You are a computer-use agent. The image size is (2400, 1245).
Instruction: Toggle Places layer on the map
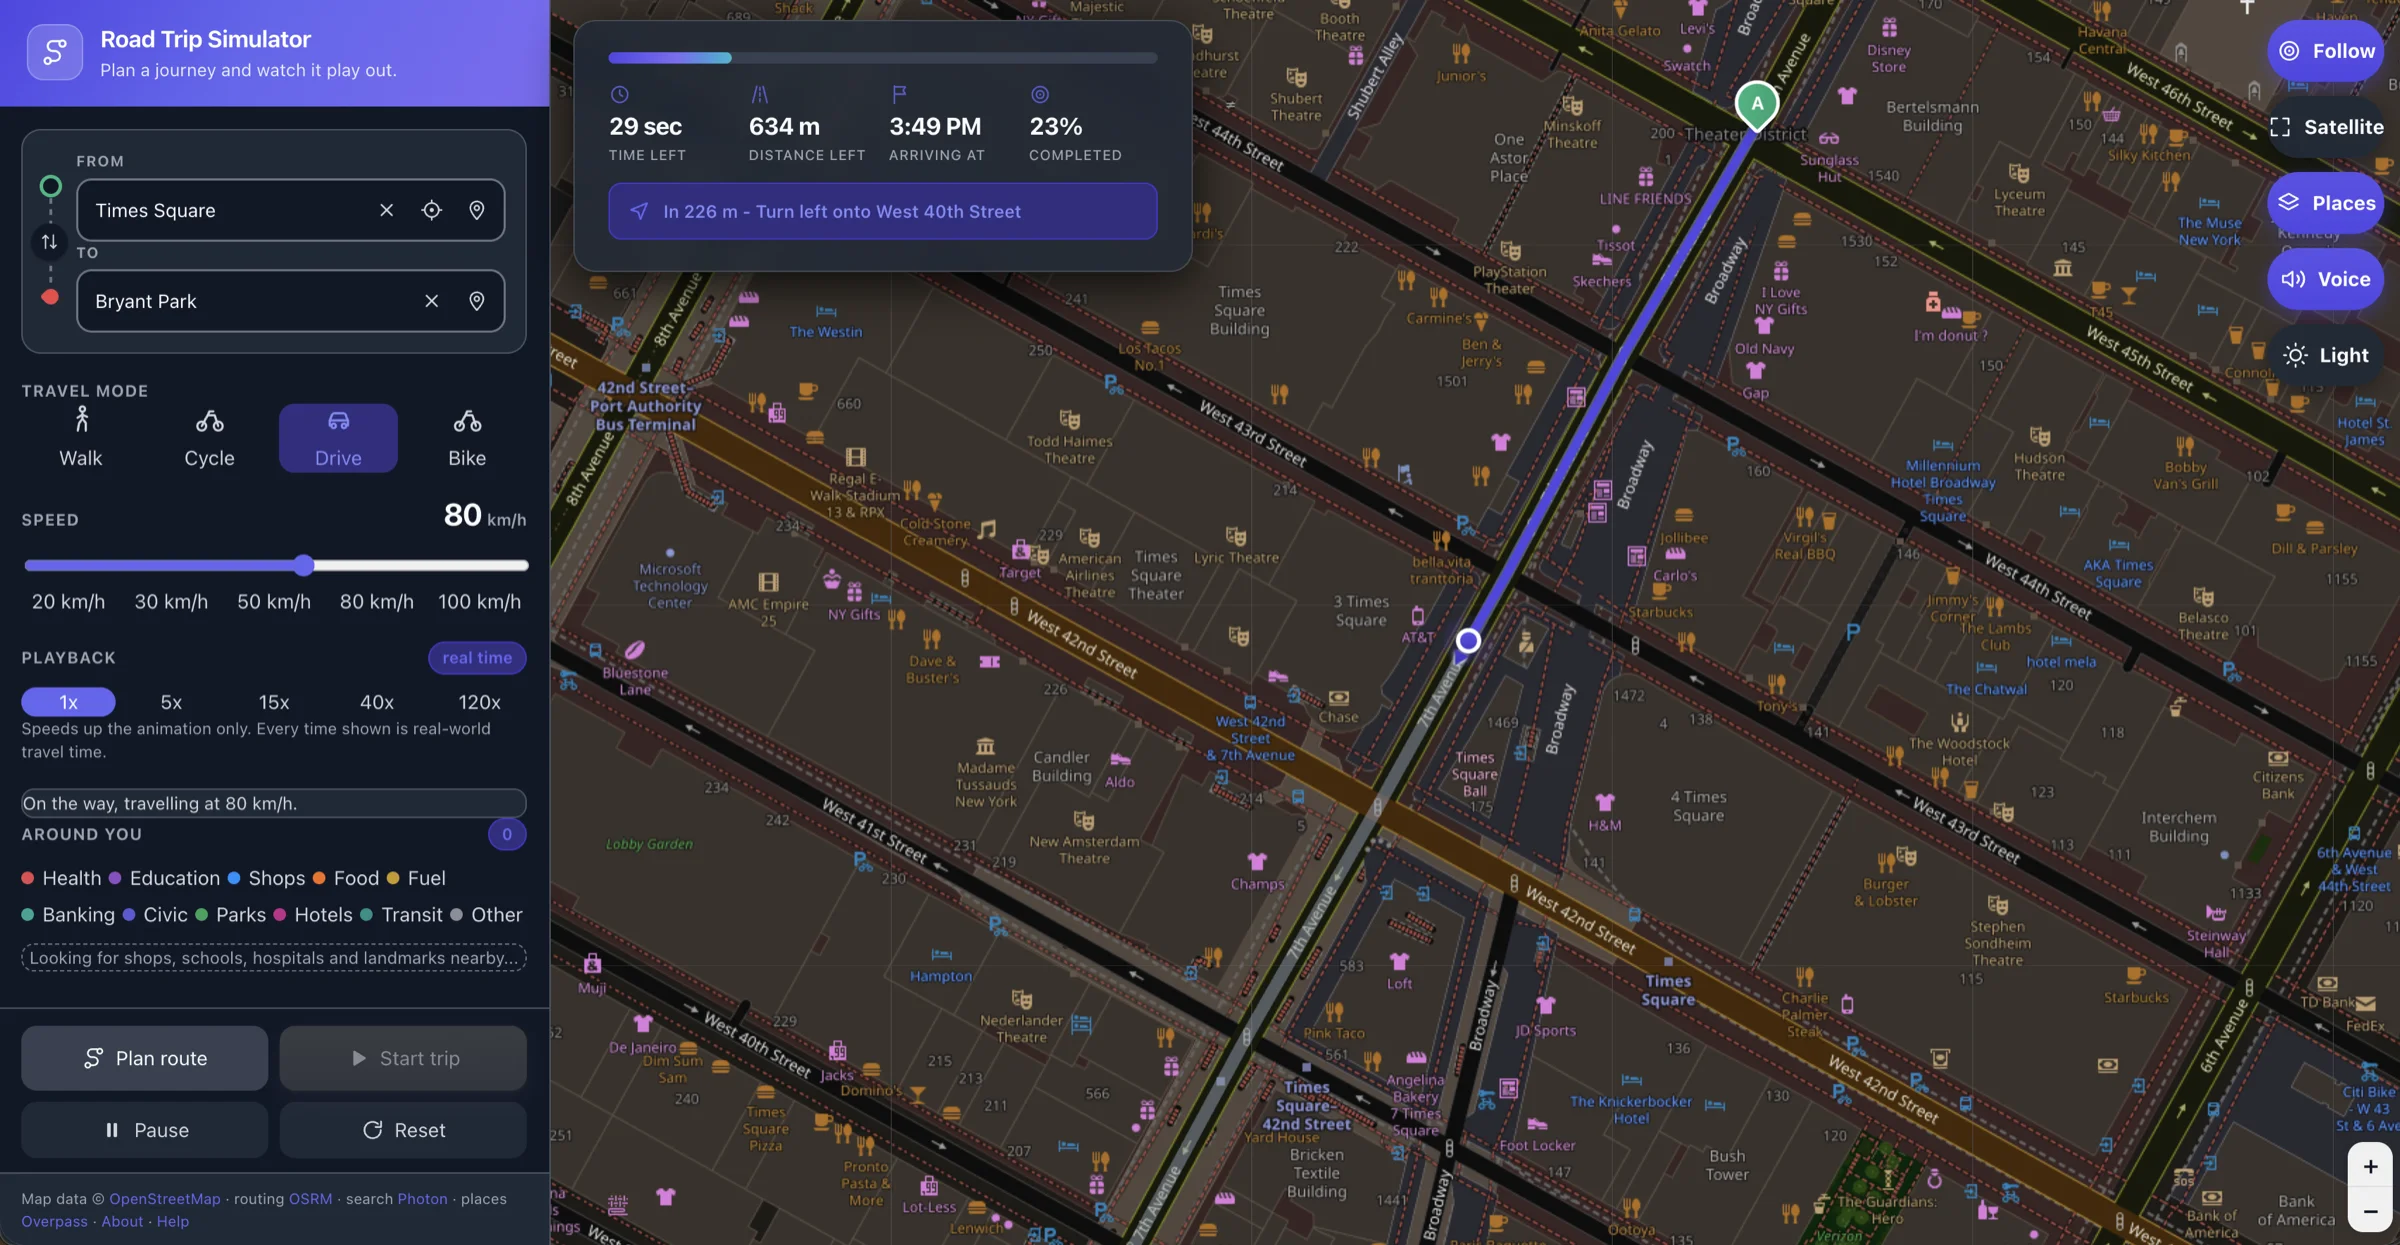pos(2326,203)
